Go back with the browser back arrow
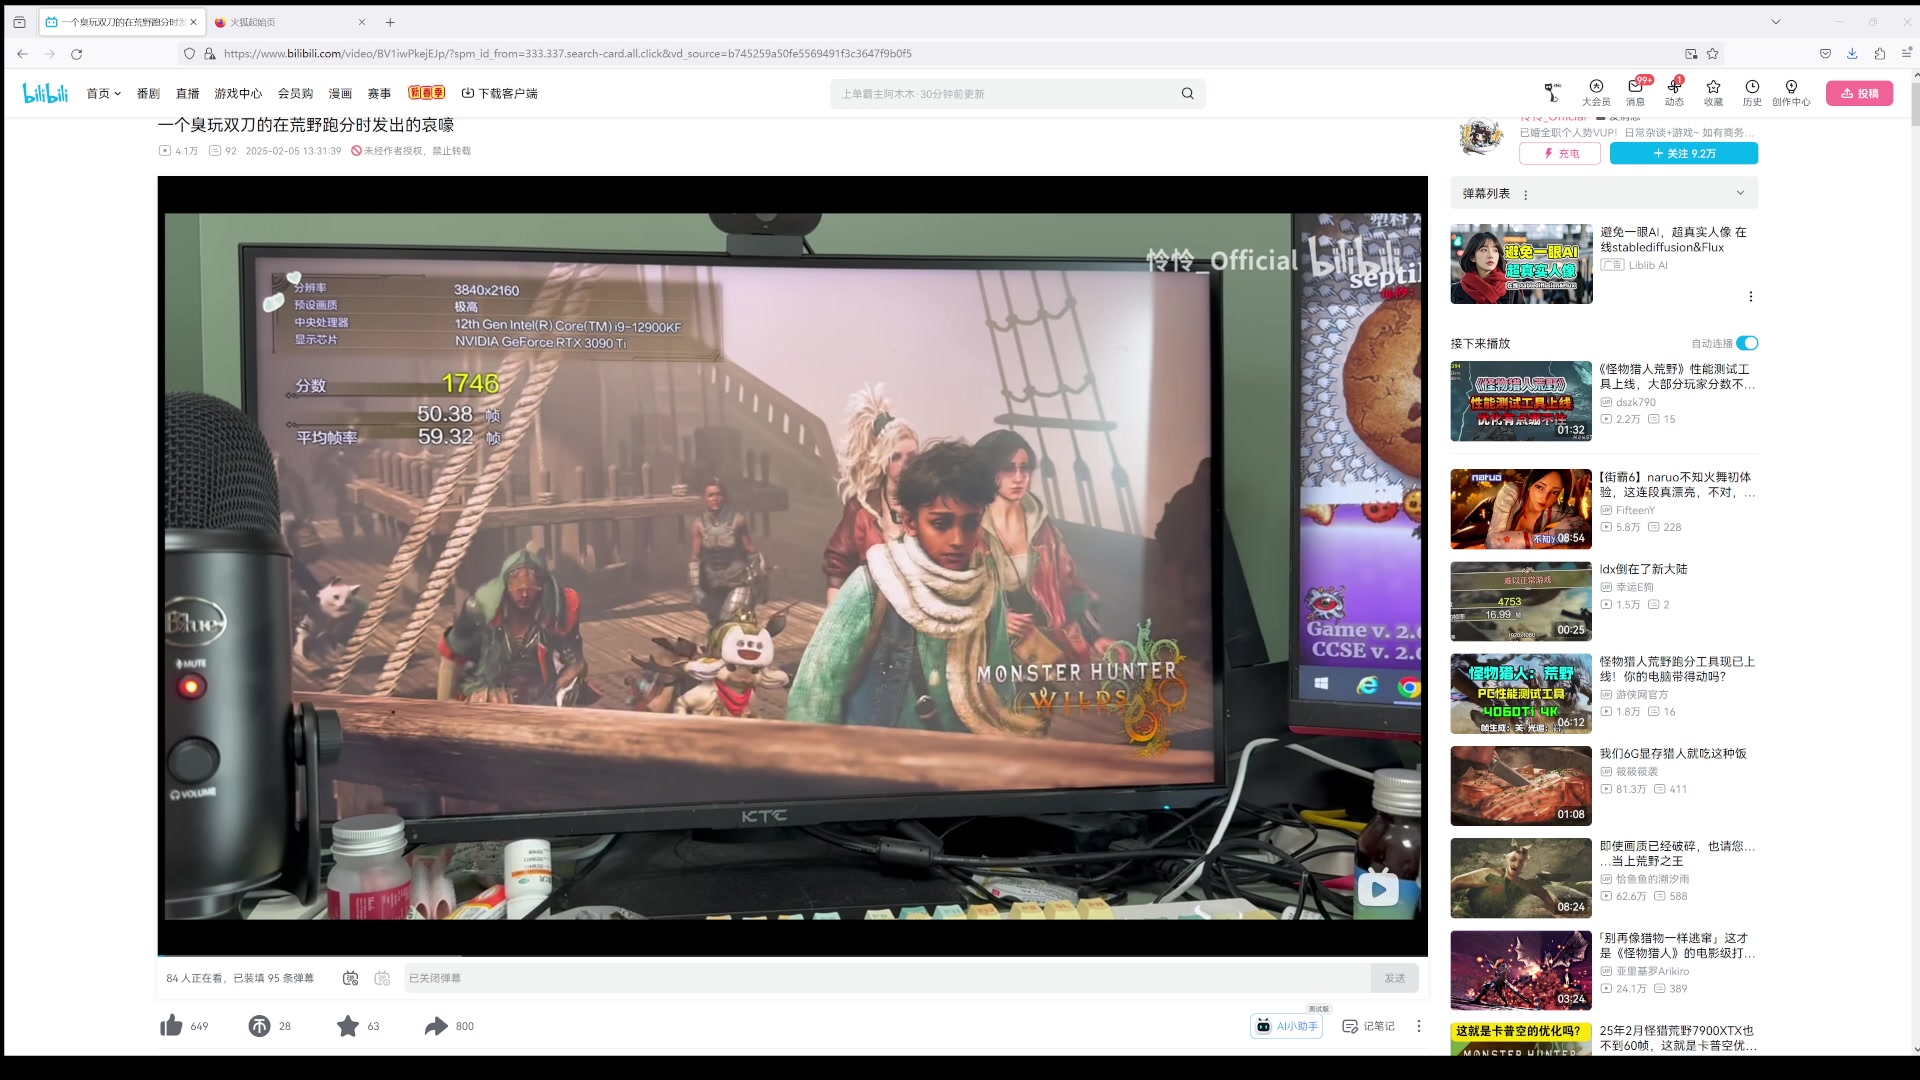The width and height of the screenshot is (1920, 1080). coord(22,54)
